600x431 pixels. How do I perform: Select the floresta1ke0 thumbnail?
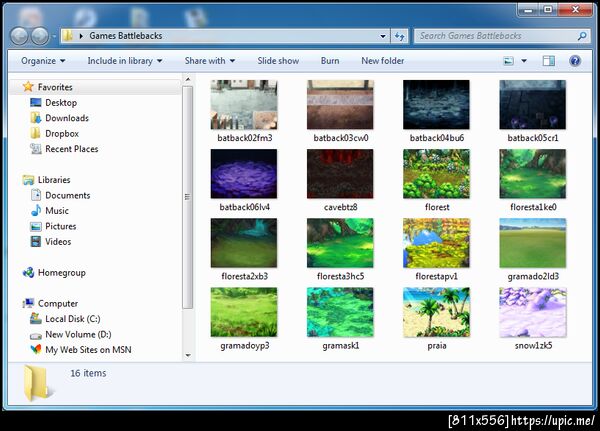tap(533, 174)
